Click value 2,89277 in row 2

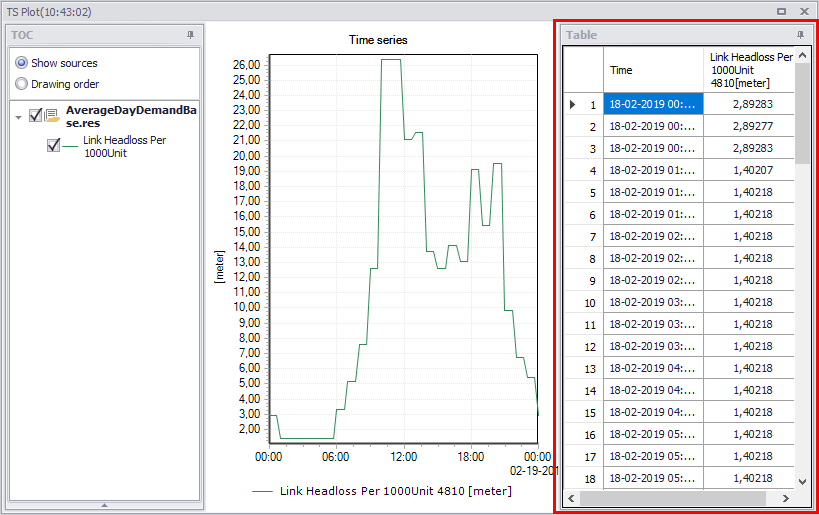[749, 126]
